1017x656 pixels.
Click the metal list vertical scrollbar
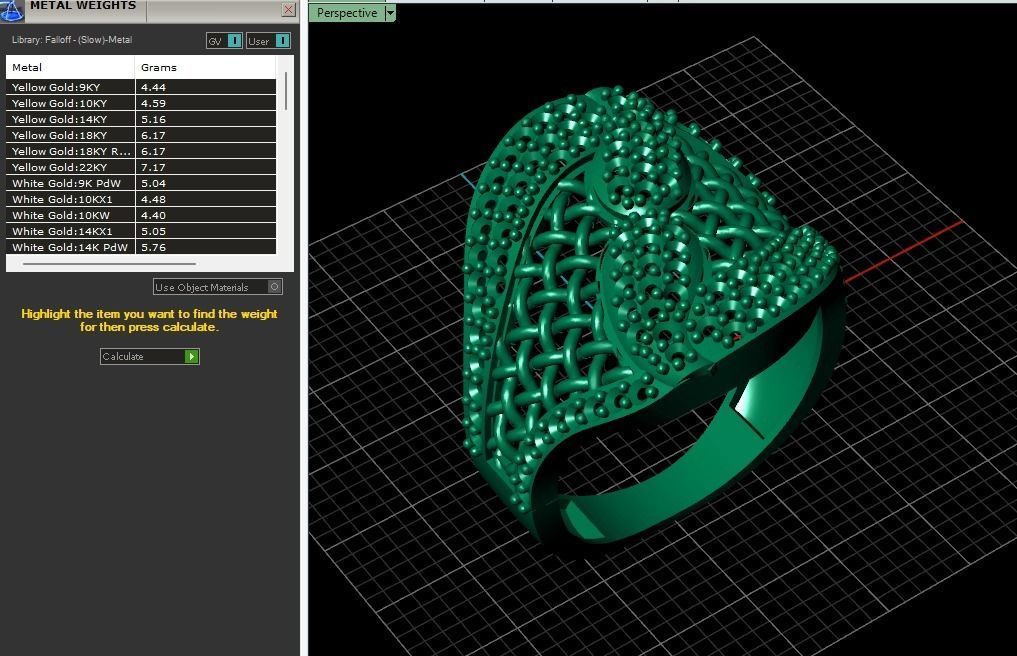[x=285, y=91]
